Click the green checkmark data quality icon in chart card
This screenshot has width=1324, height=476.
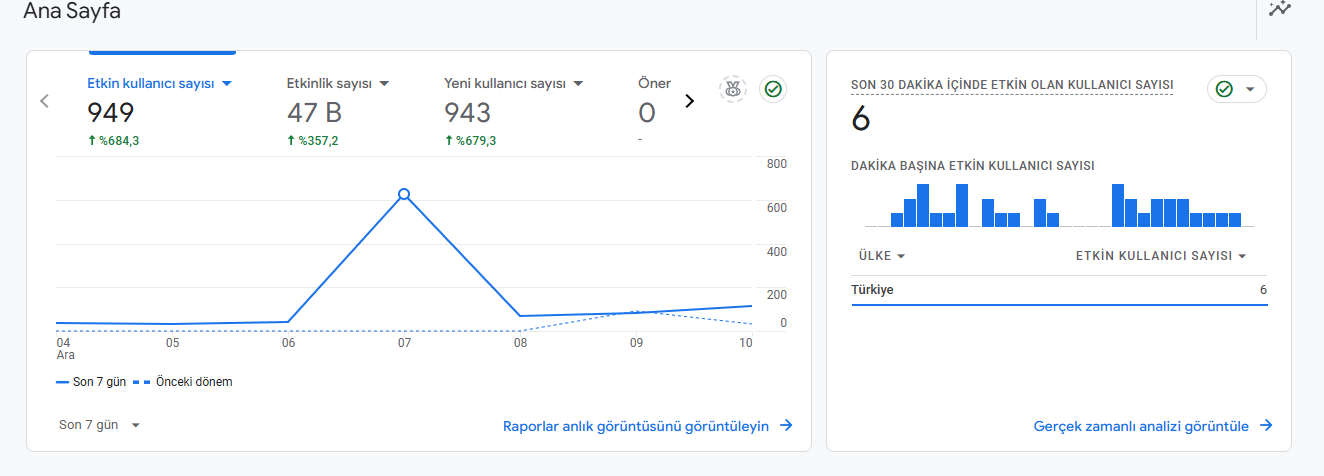click(x=773, y=89)
